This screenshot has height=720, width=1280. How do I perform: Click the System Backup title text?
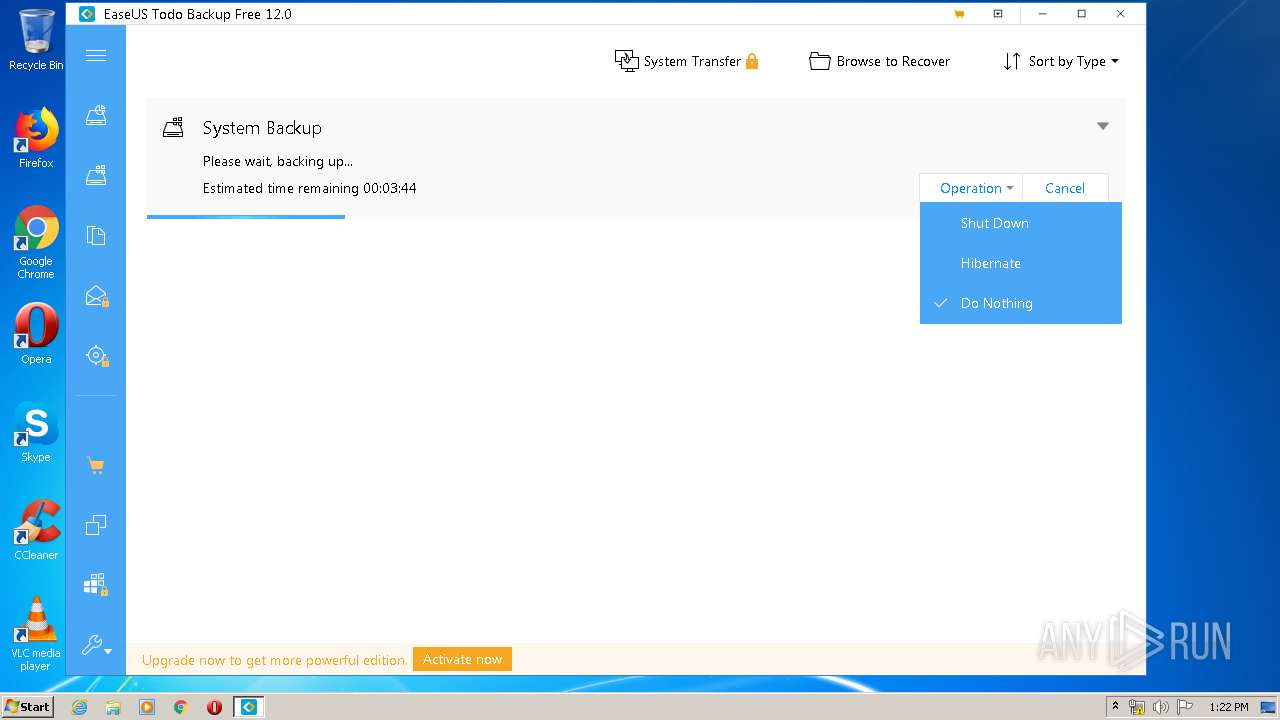pos(262,128)
